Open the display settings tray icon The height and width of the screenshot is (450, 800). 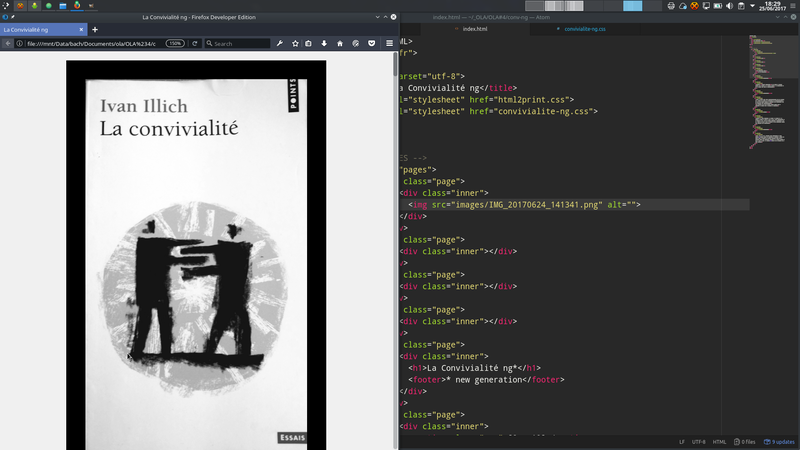tap(706, 6)
